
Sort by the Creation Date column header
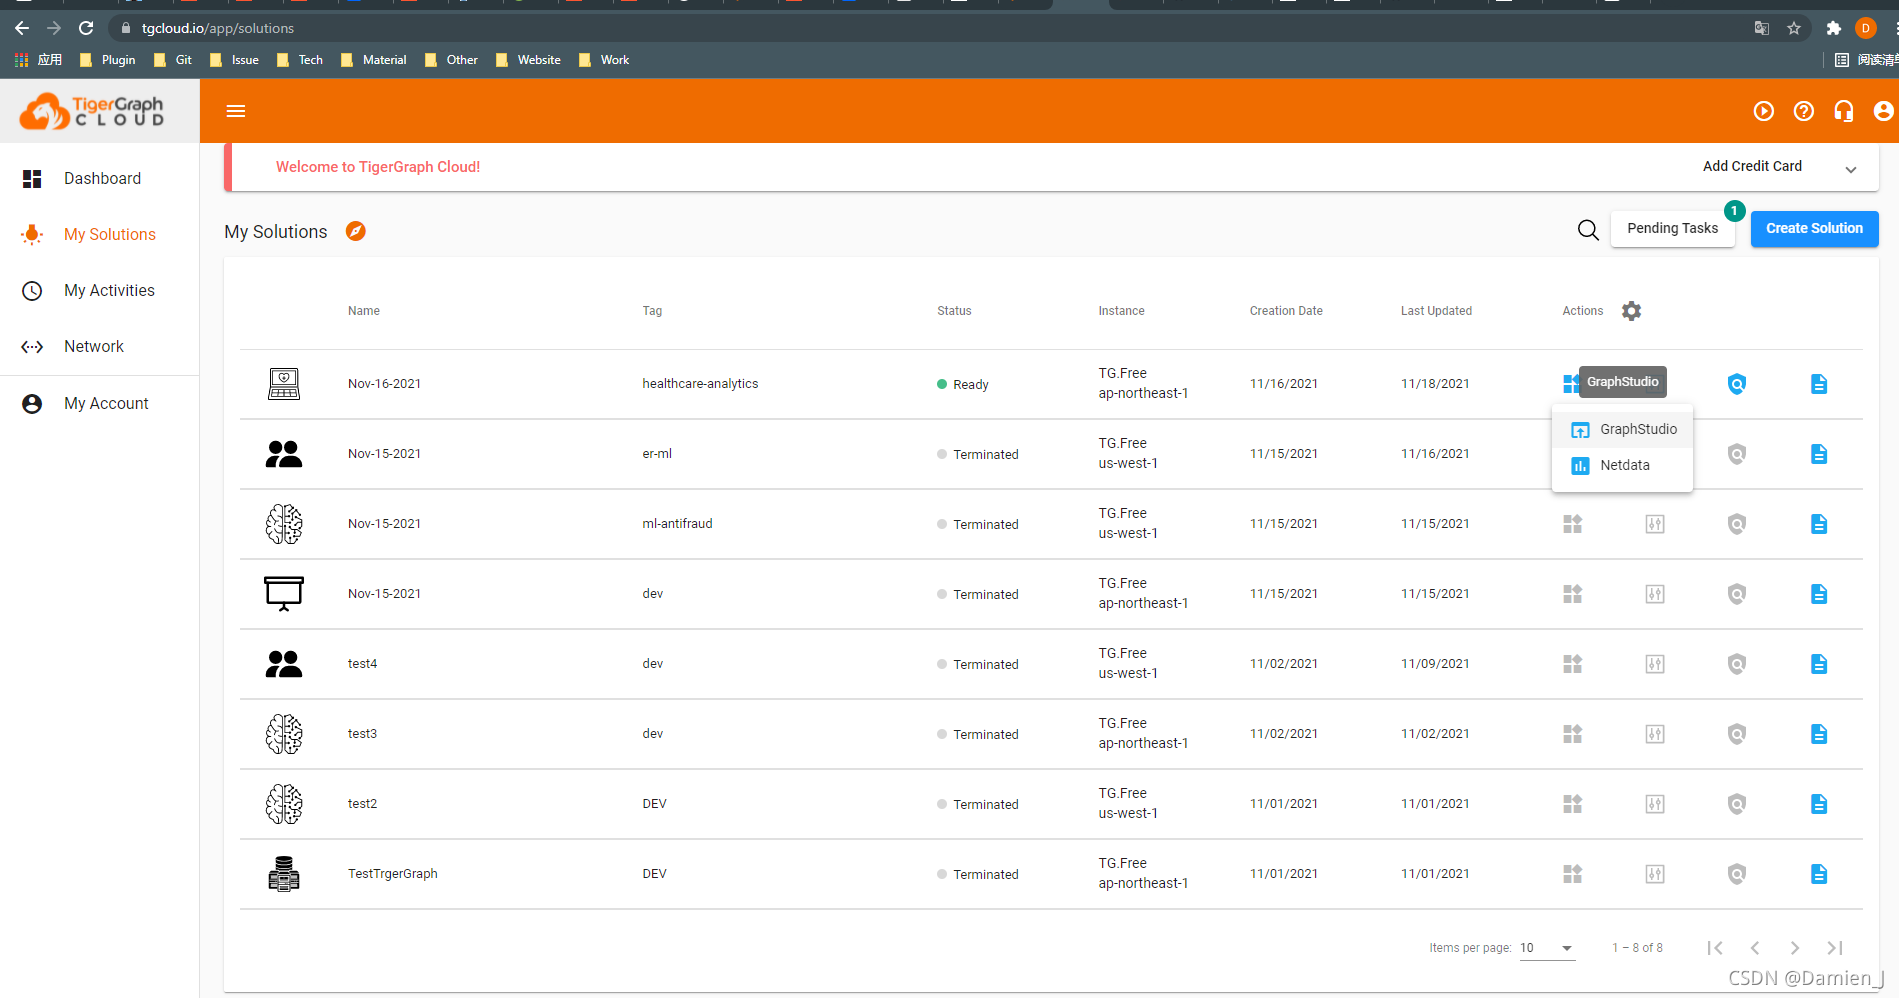coord(1286,311)
